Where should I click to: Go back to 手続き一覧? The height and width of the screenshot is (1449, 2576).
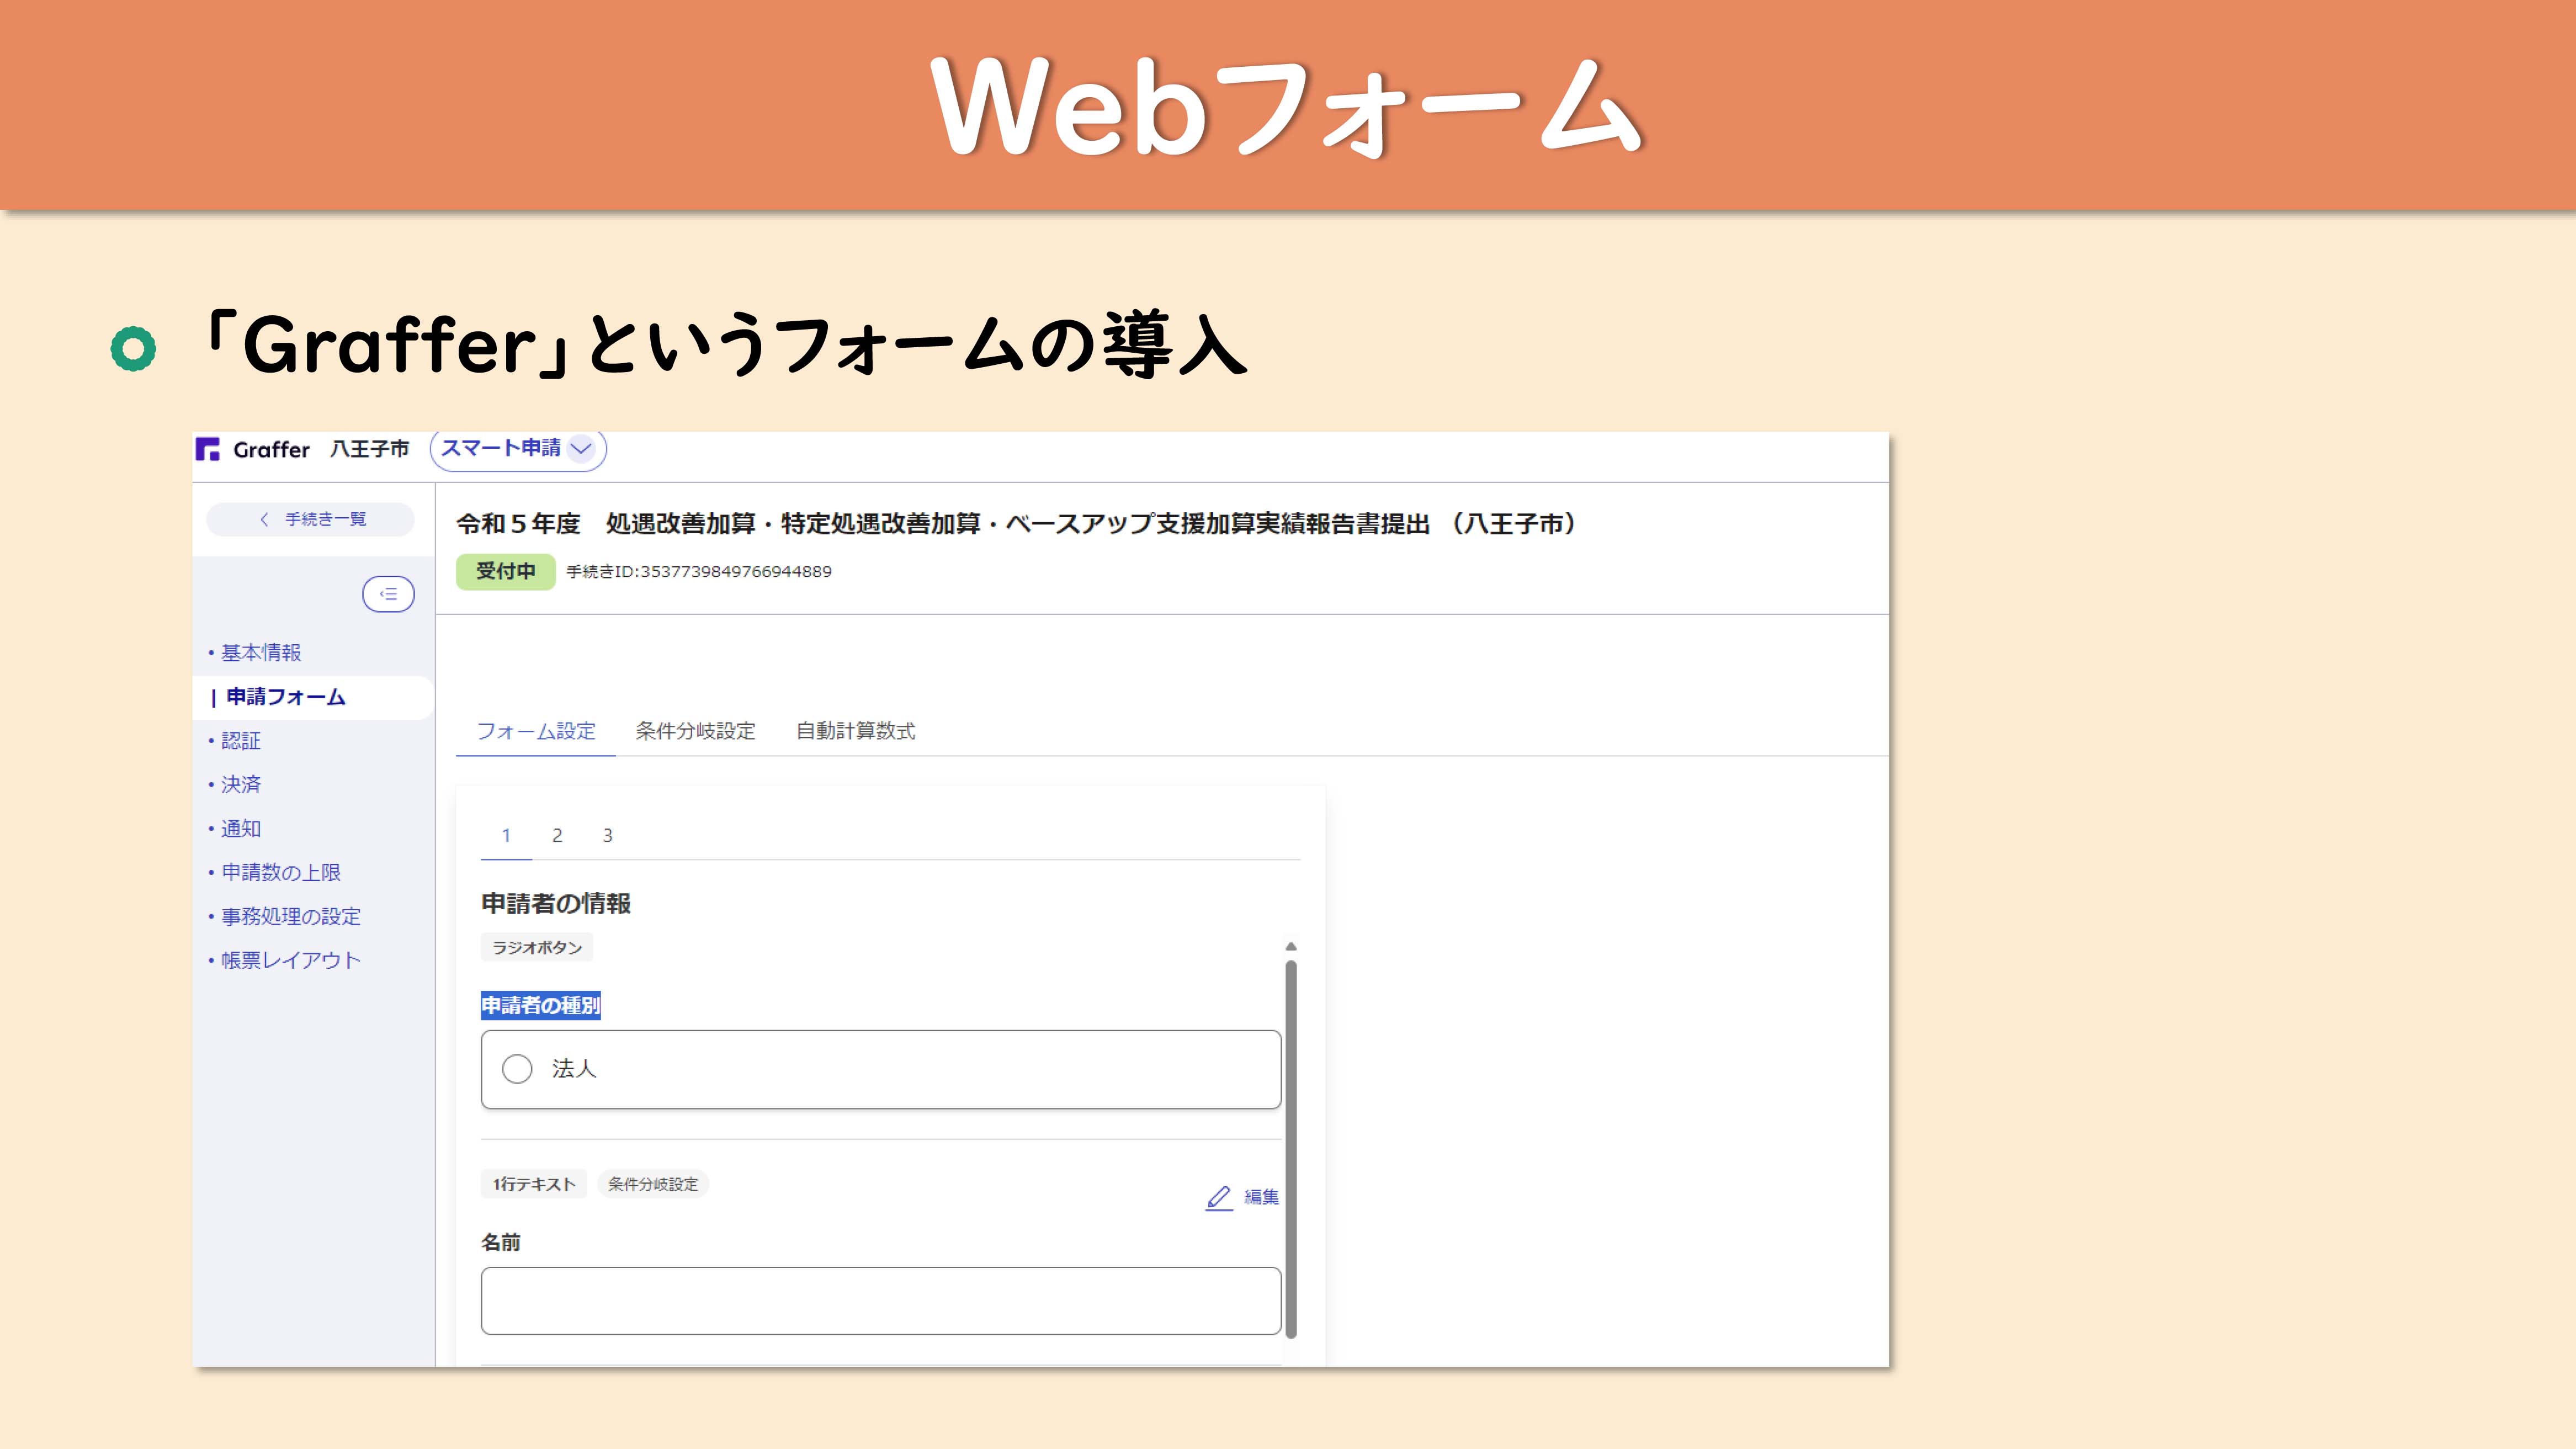pyautogui.click(x=311, y=519)
